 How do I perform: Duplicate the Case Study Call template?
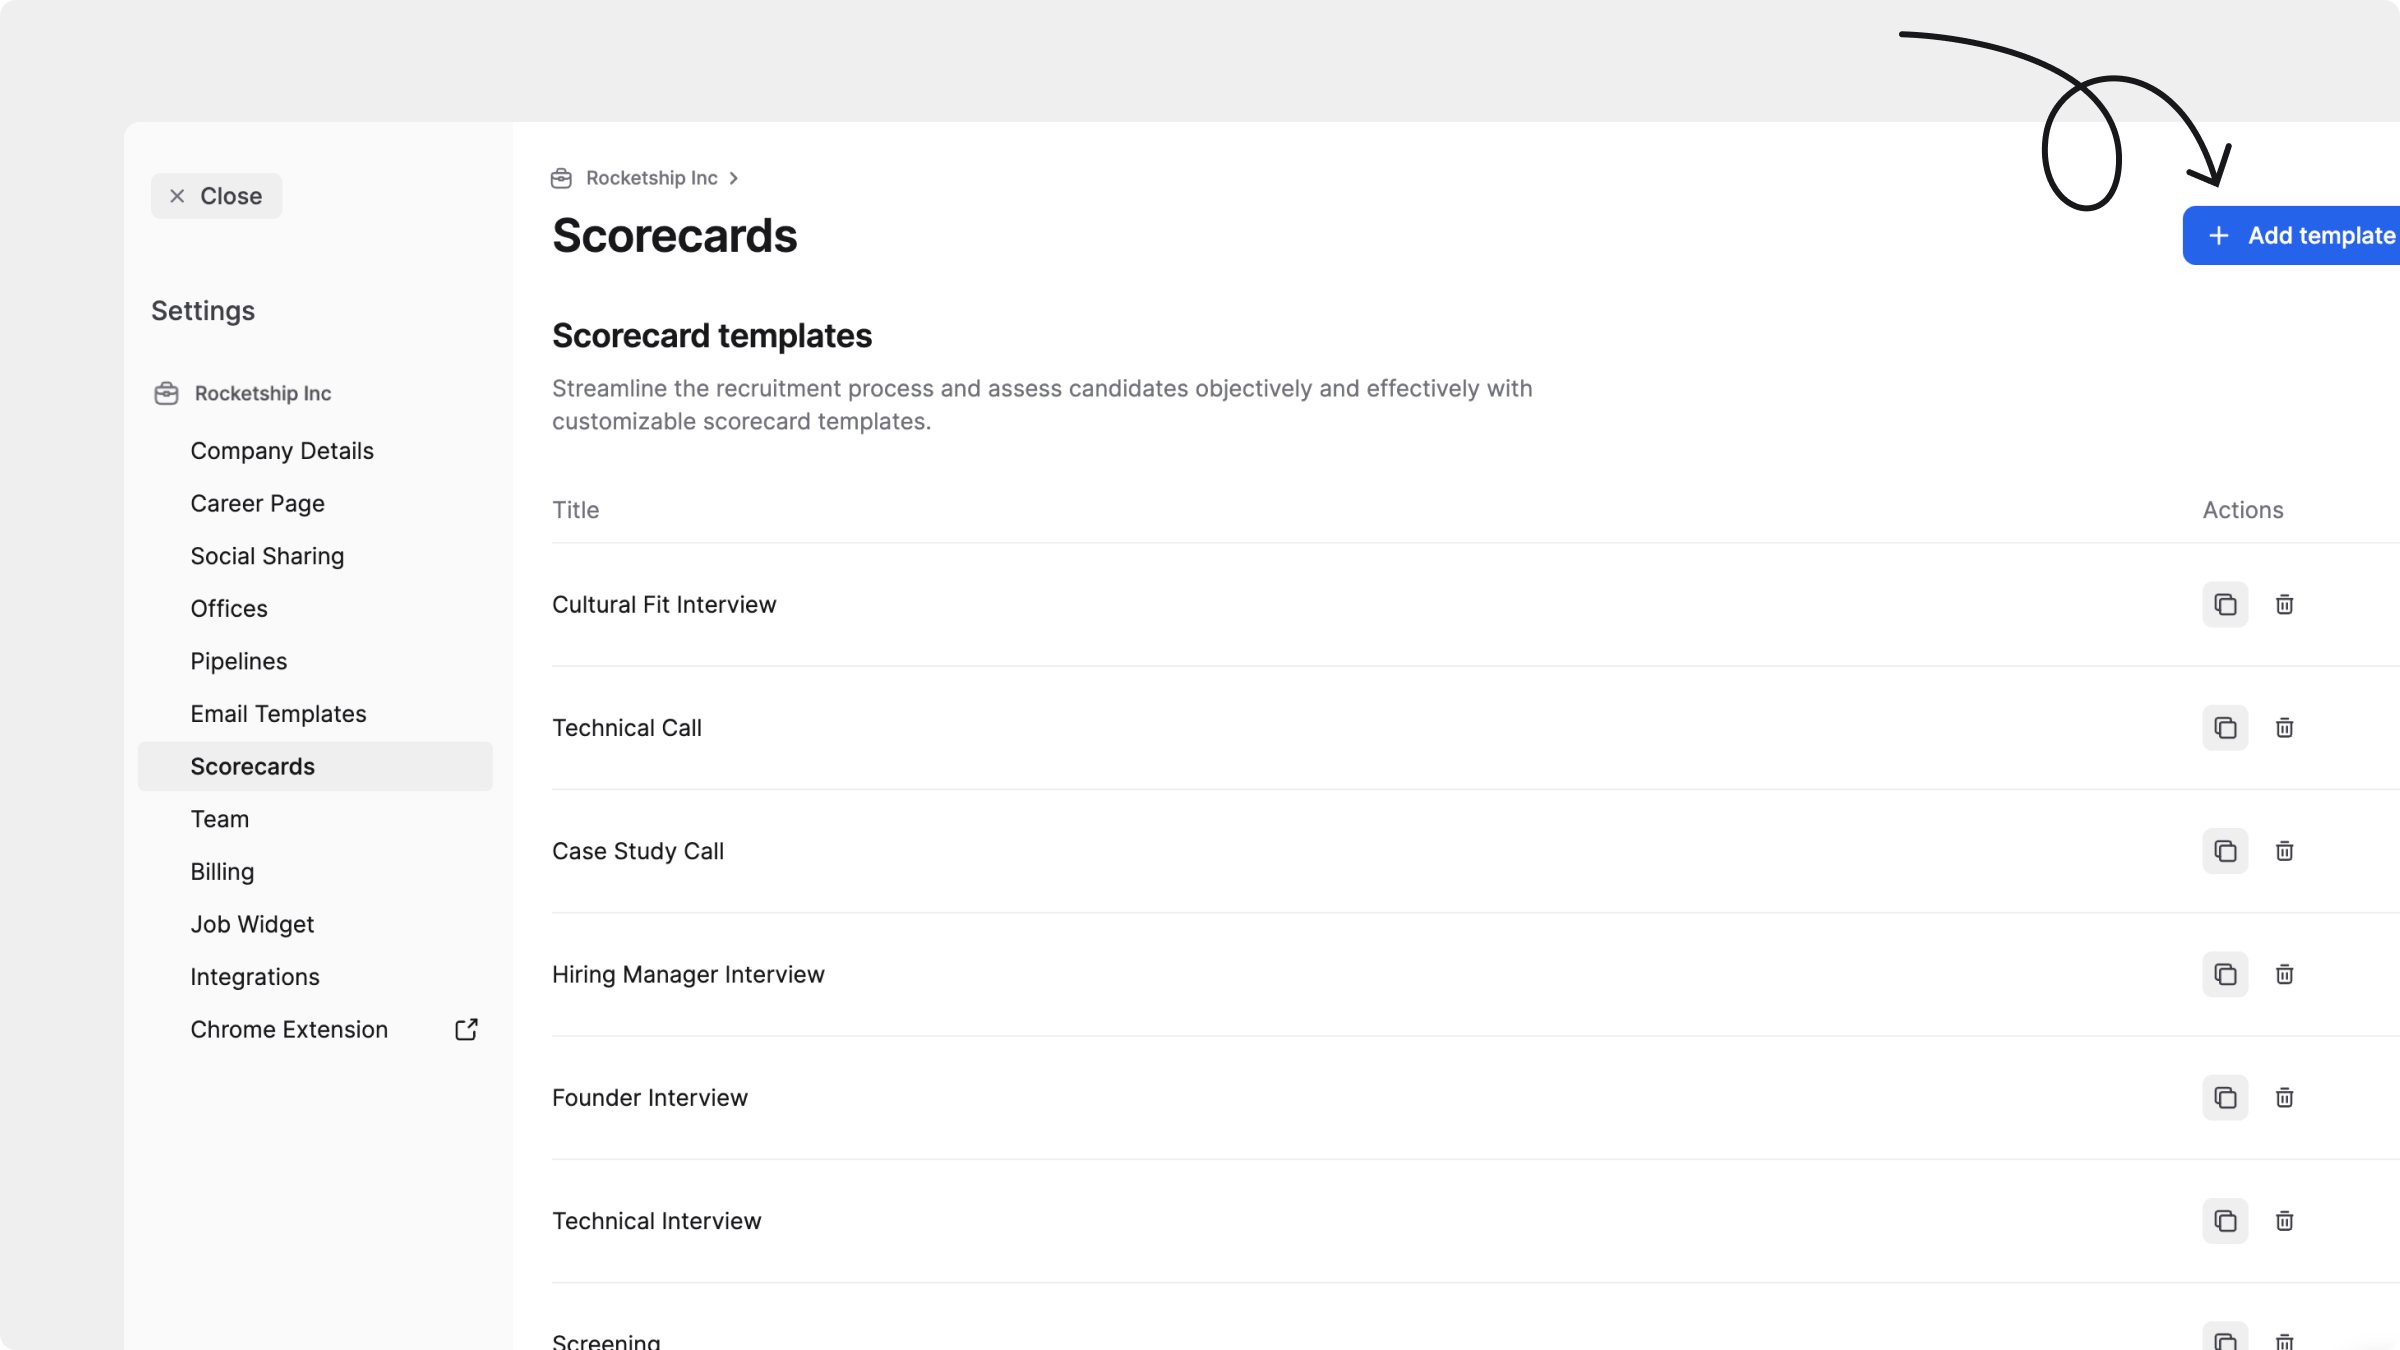[2225, 851]
